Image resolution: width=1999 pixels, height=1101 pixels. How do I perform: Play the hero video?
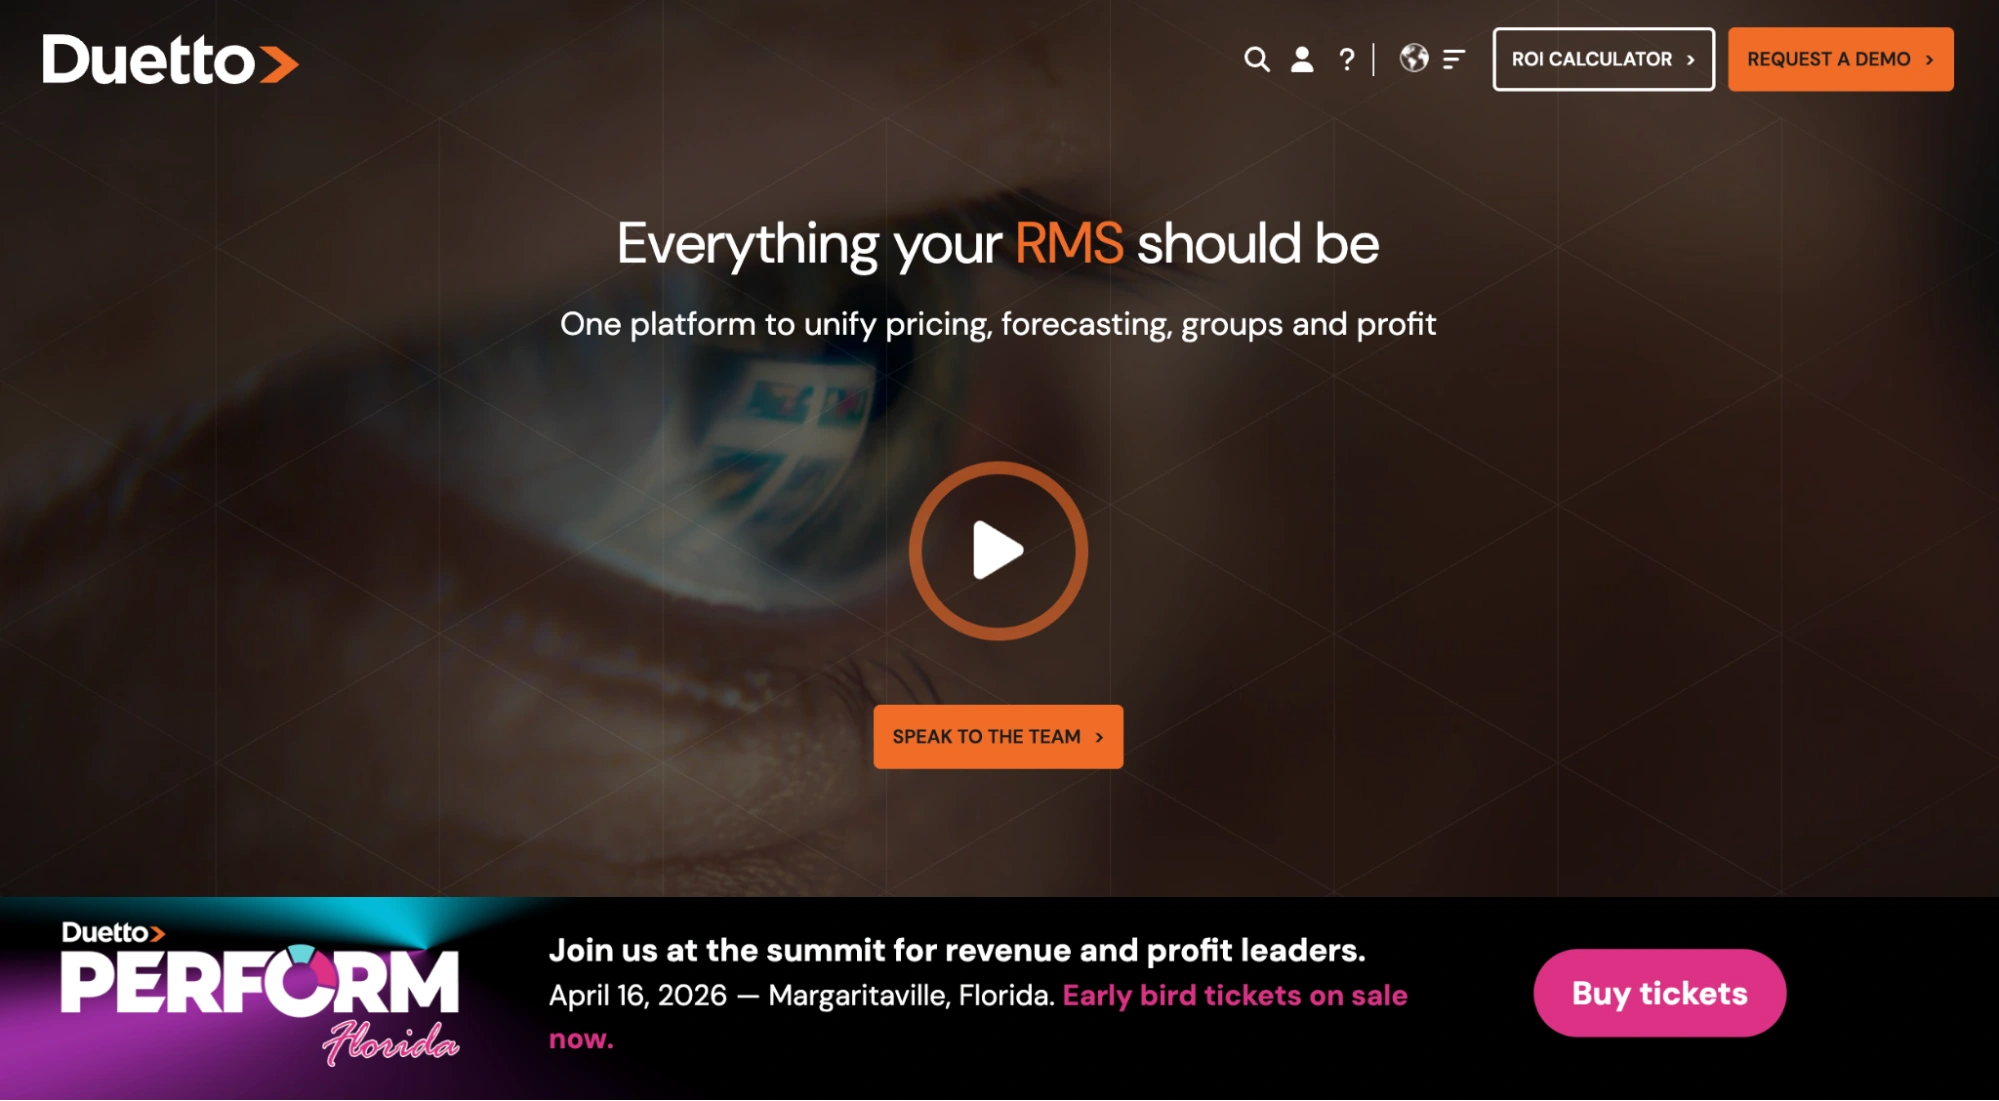[x=998, y=550]
